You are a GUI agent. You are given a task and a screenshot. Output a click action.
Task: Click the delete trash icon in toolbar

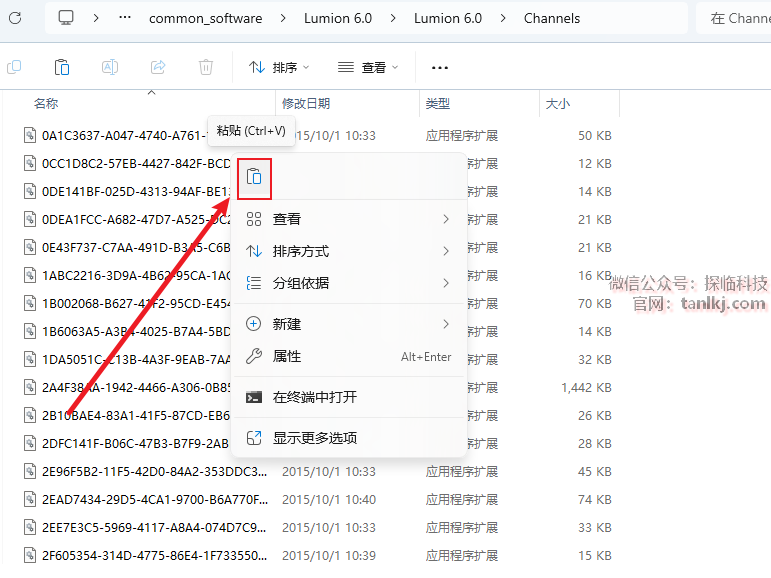click(x=206, y=67)
